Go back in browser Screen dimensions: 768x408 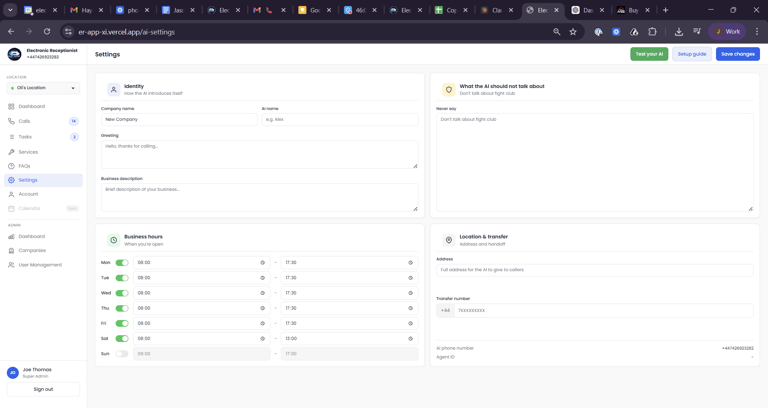[x=11, y=32]
